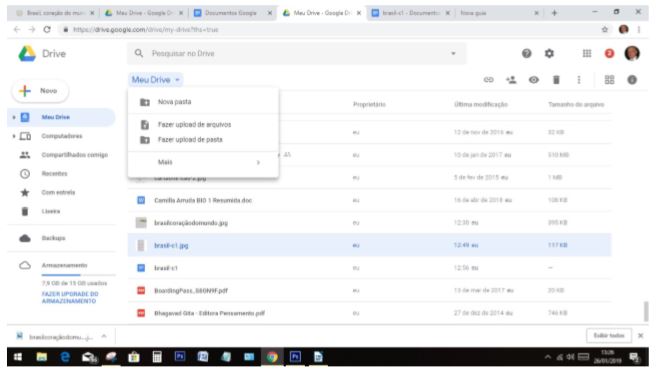Viewport: 669px width, 371px height.
Task: Click Fazer upgrade do armazenamento link
Action: coord(70,297)
